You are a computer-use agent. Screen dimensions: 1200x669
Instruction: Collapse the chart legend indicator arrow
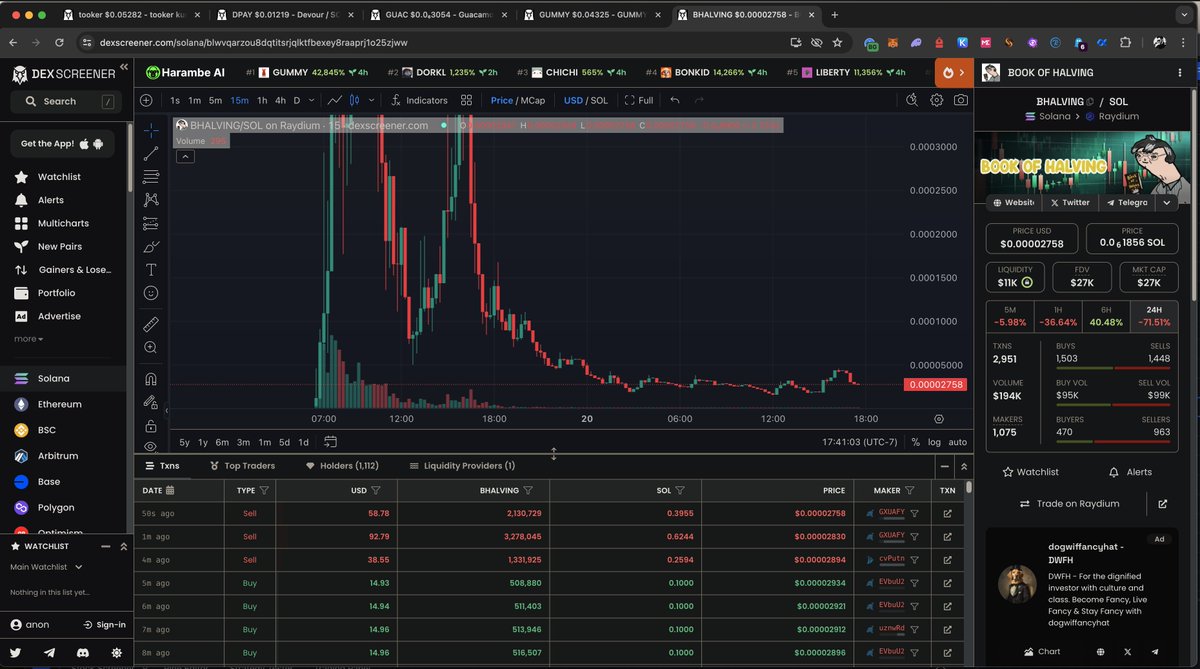(186, 156)
